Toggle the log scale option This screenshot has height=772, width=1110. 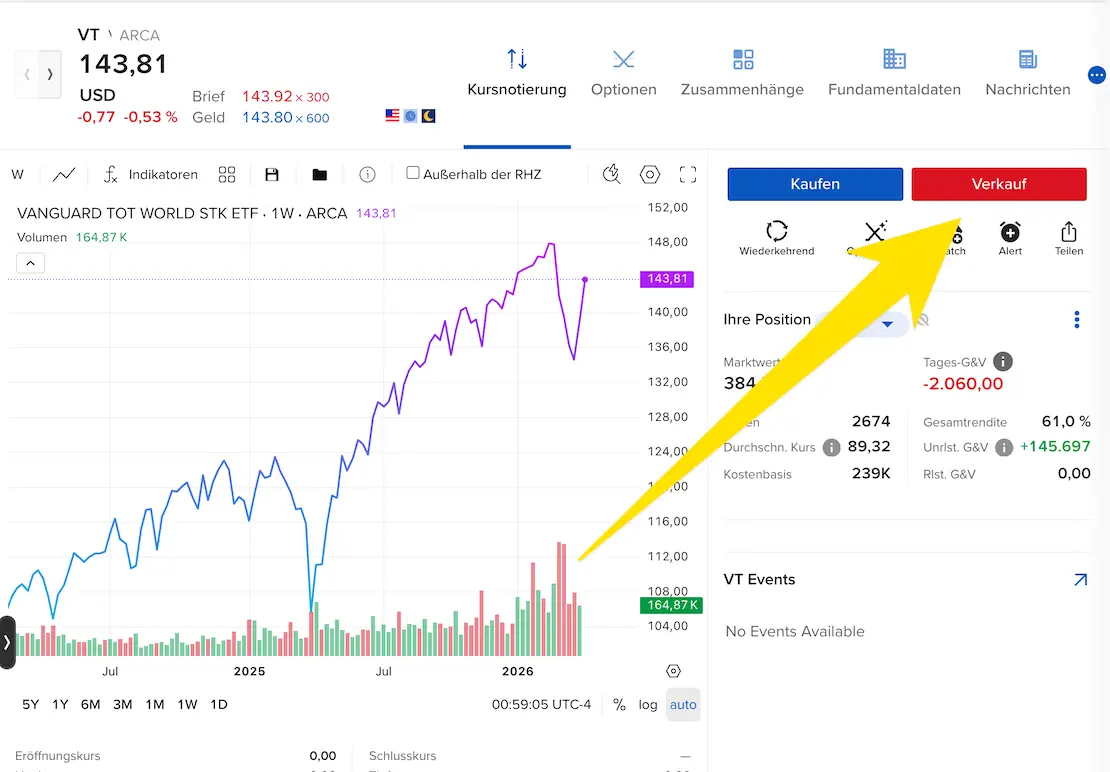coord(648,704)
